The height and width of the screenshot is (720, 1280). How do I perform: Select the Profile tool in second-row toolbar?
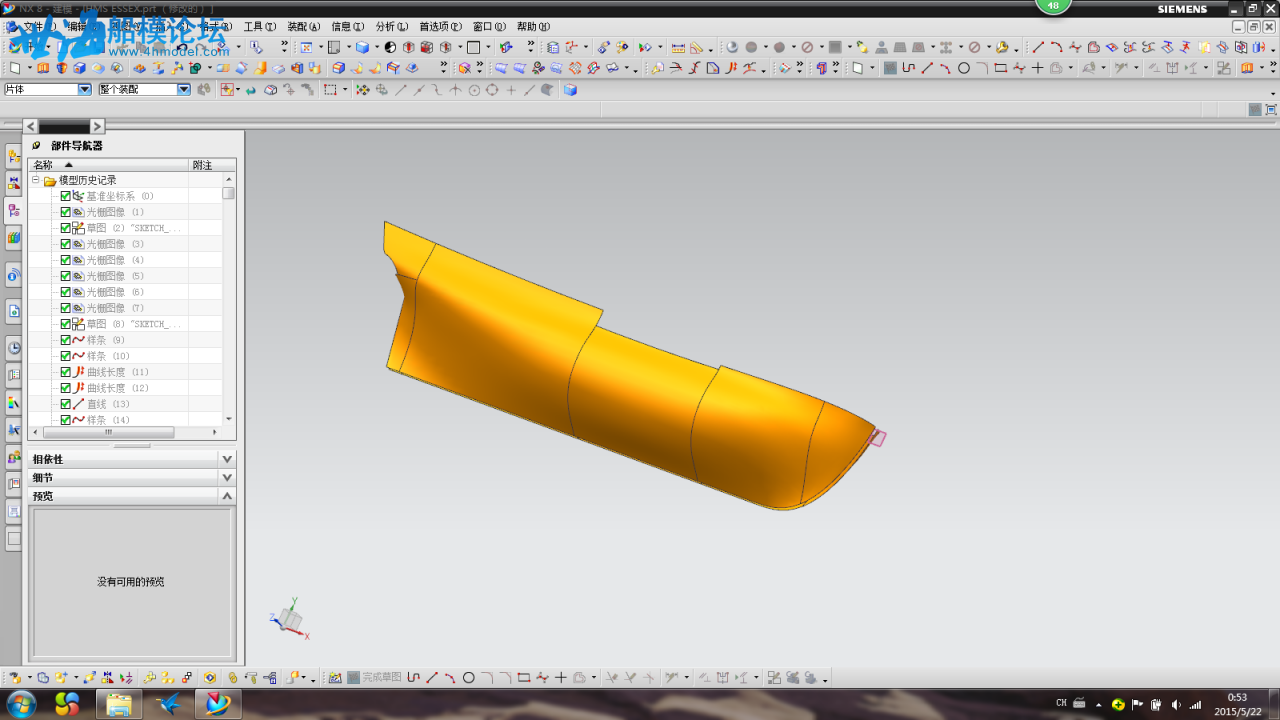908,68
